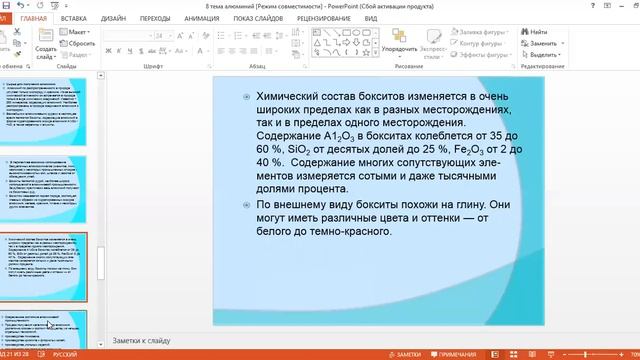Toggle center text alignment
The image size is (640, 360).
[x=232, y=51]
